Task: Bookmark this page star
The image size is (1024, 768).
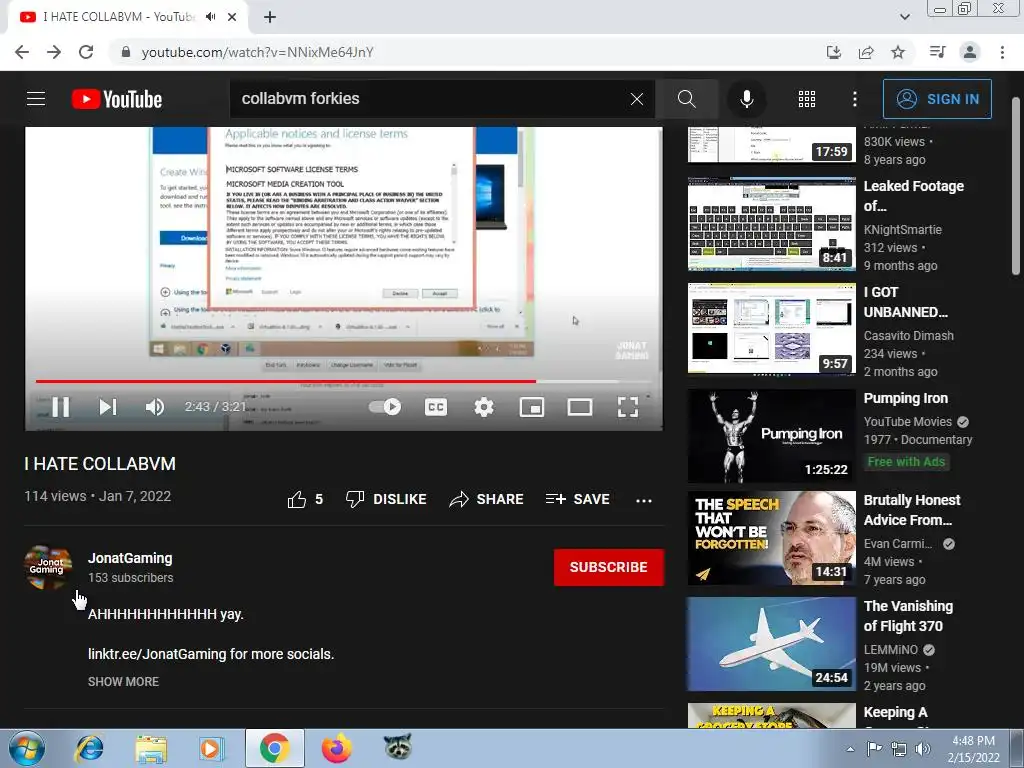Action: (898, 52)
